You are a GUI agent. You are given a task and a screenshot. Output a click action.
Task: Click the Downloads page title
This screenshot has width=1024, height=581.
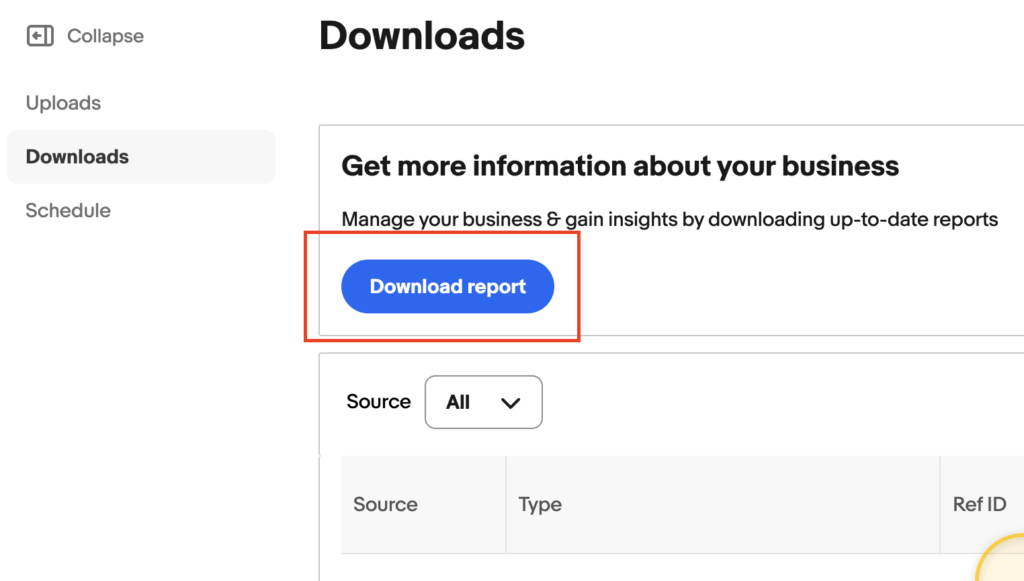pos(421,37)
